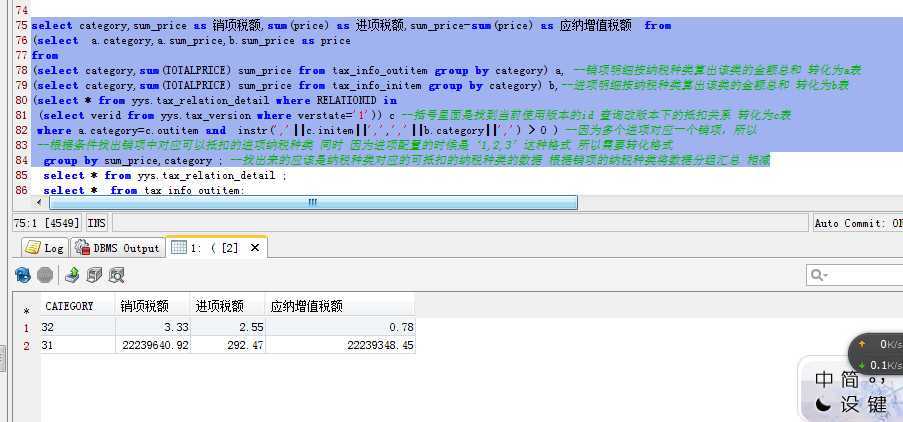
Task: Click line number 74 in the gutter
Action: 21,10
